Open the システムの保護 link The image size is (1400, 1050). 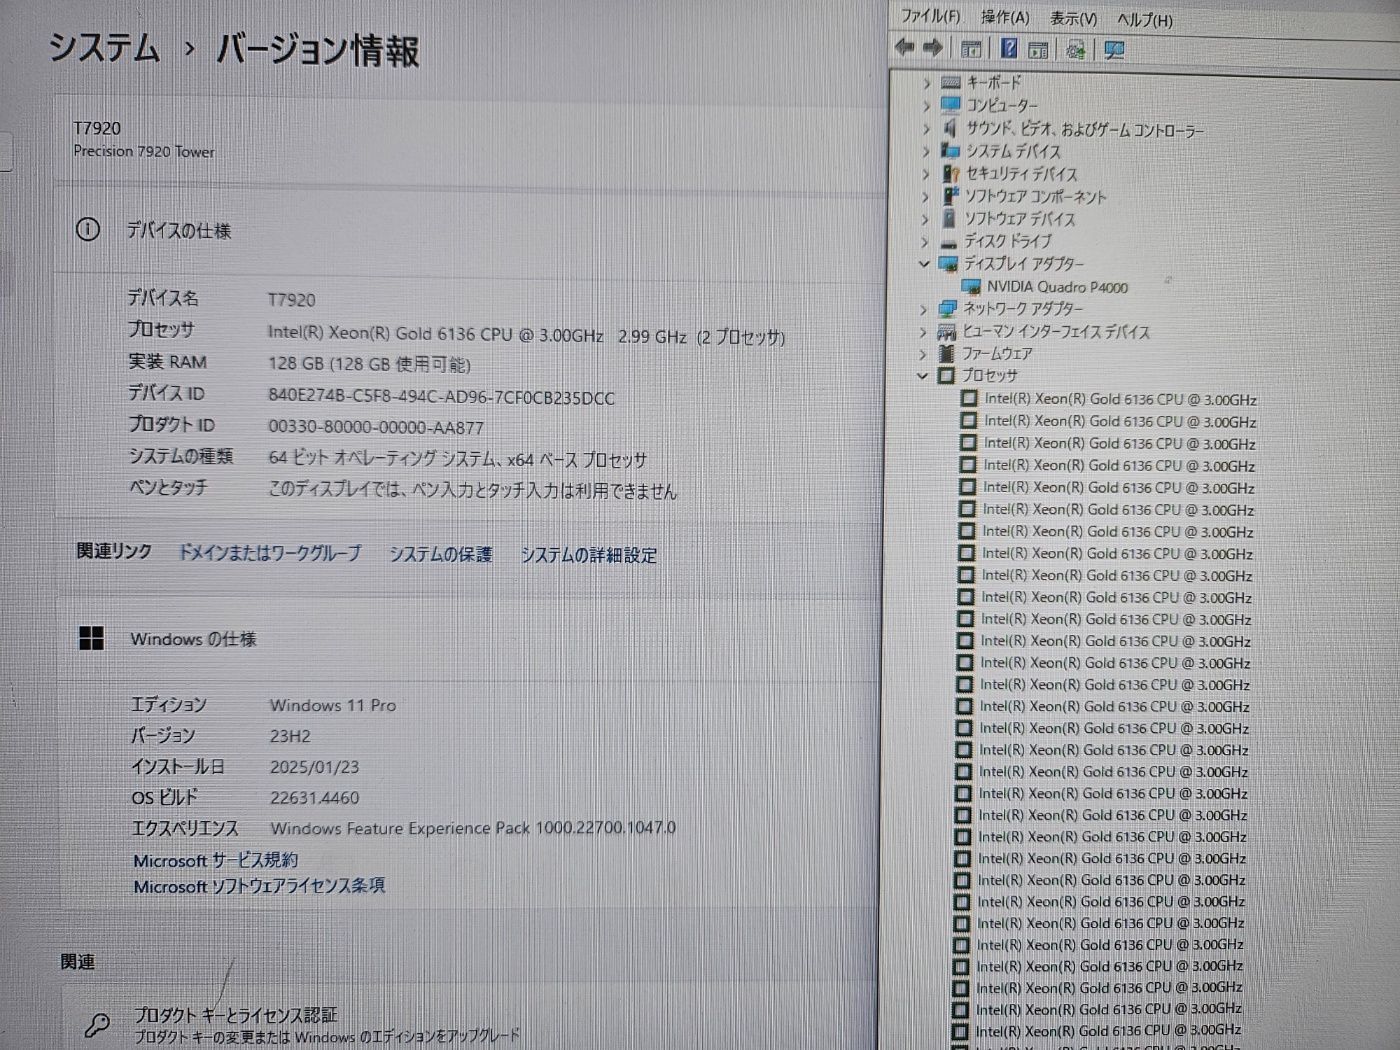pyautogui.click(x=441, y=554)
